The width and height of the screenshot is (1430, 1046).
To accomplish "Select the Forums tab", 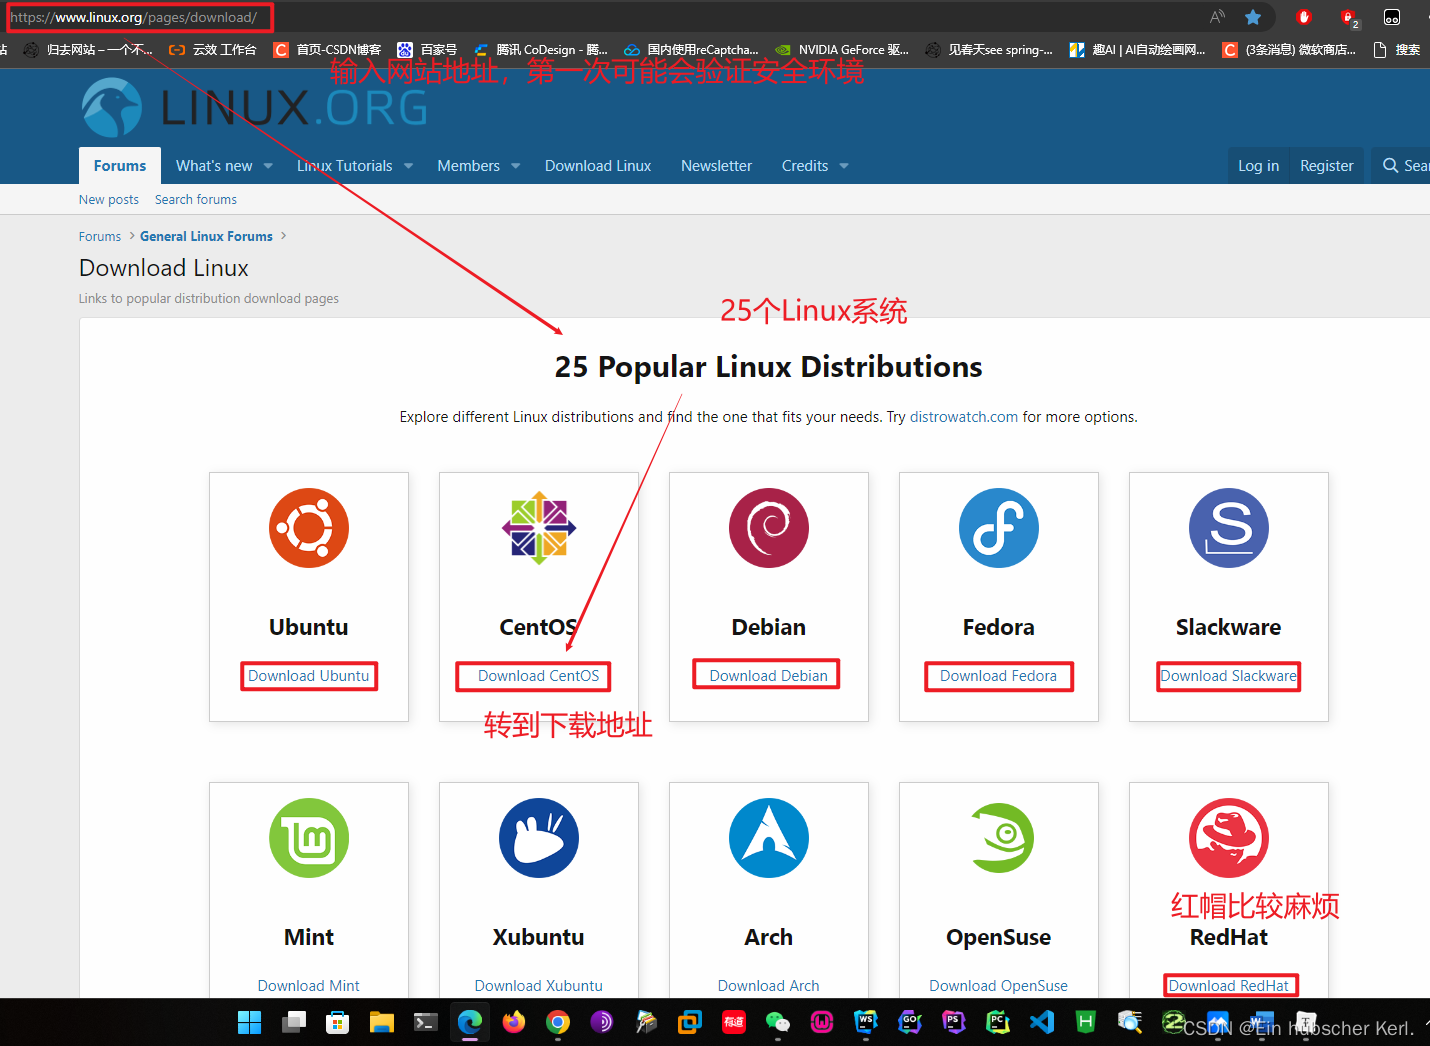I will click(120, 166).
